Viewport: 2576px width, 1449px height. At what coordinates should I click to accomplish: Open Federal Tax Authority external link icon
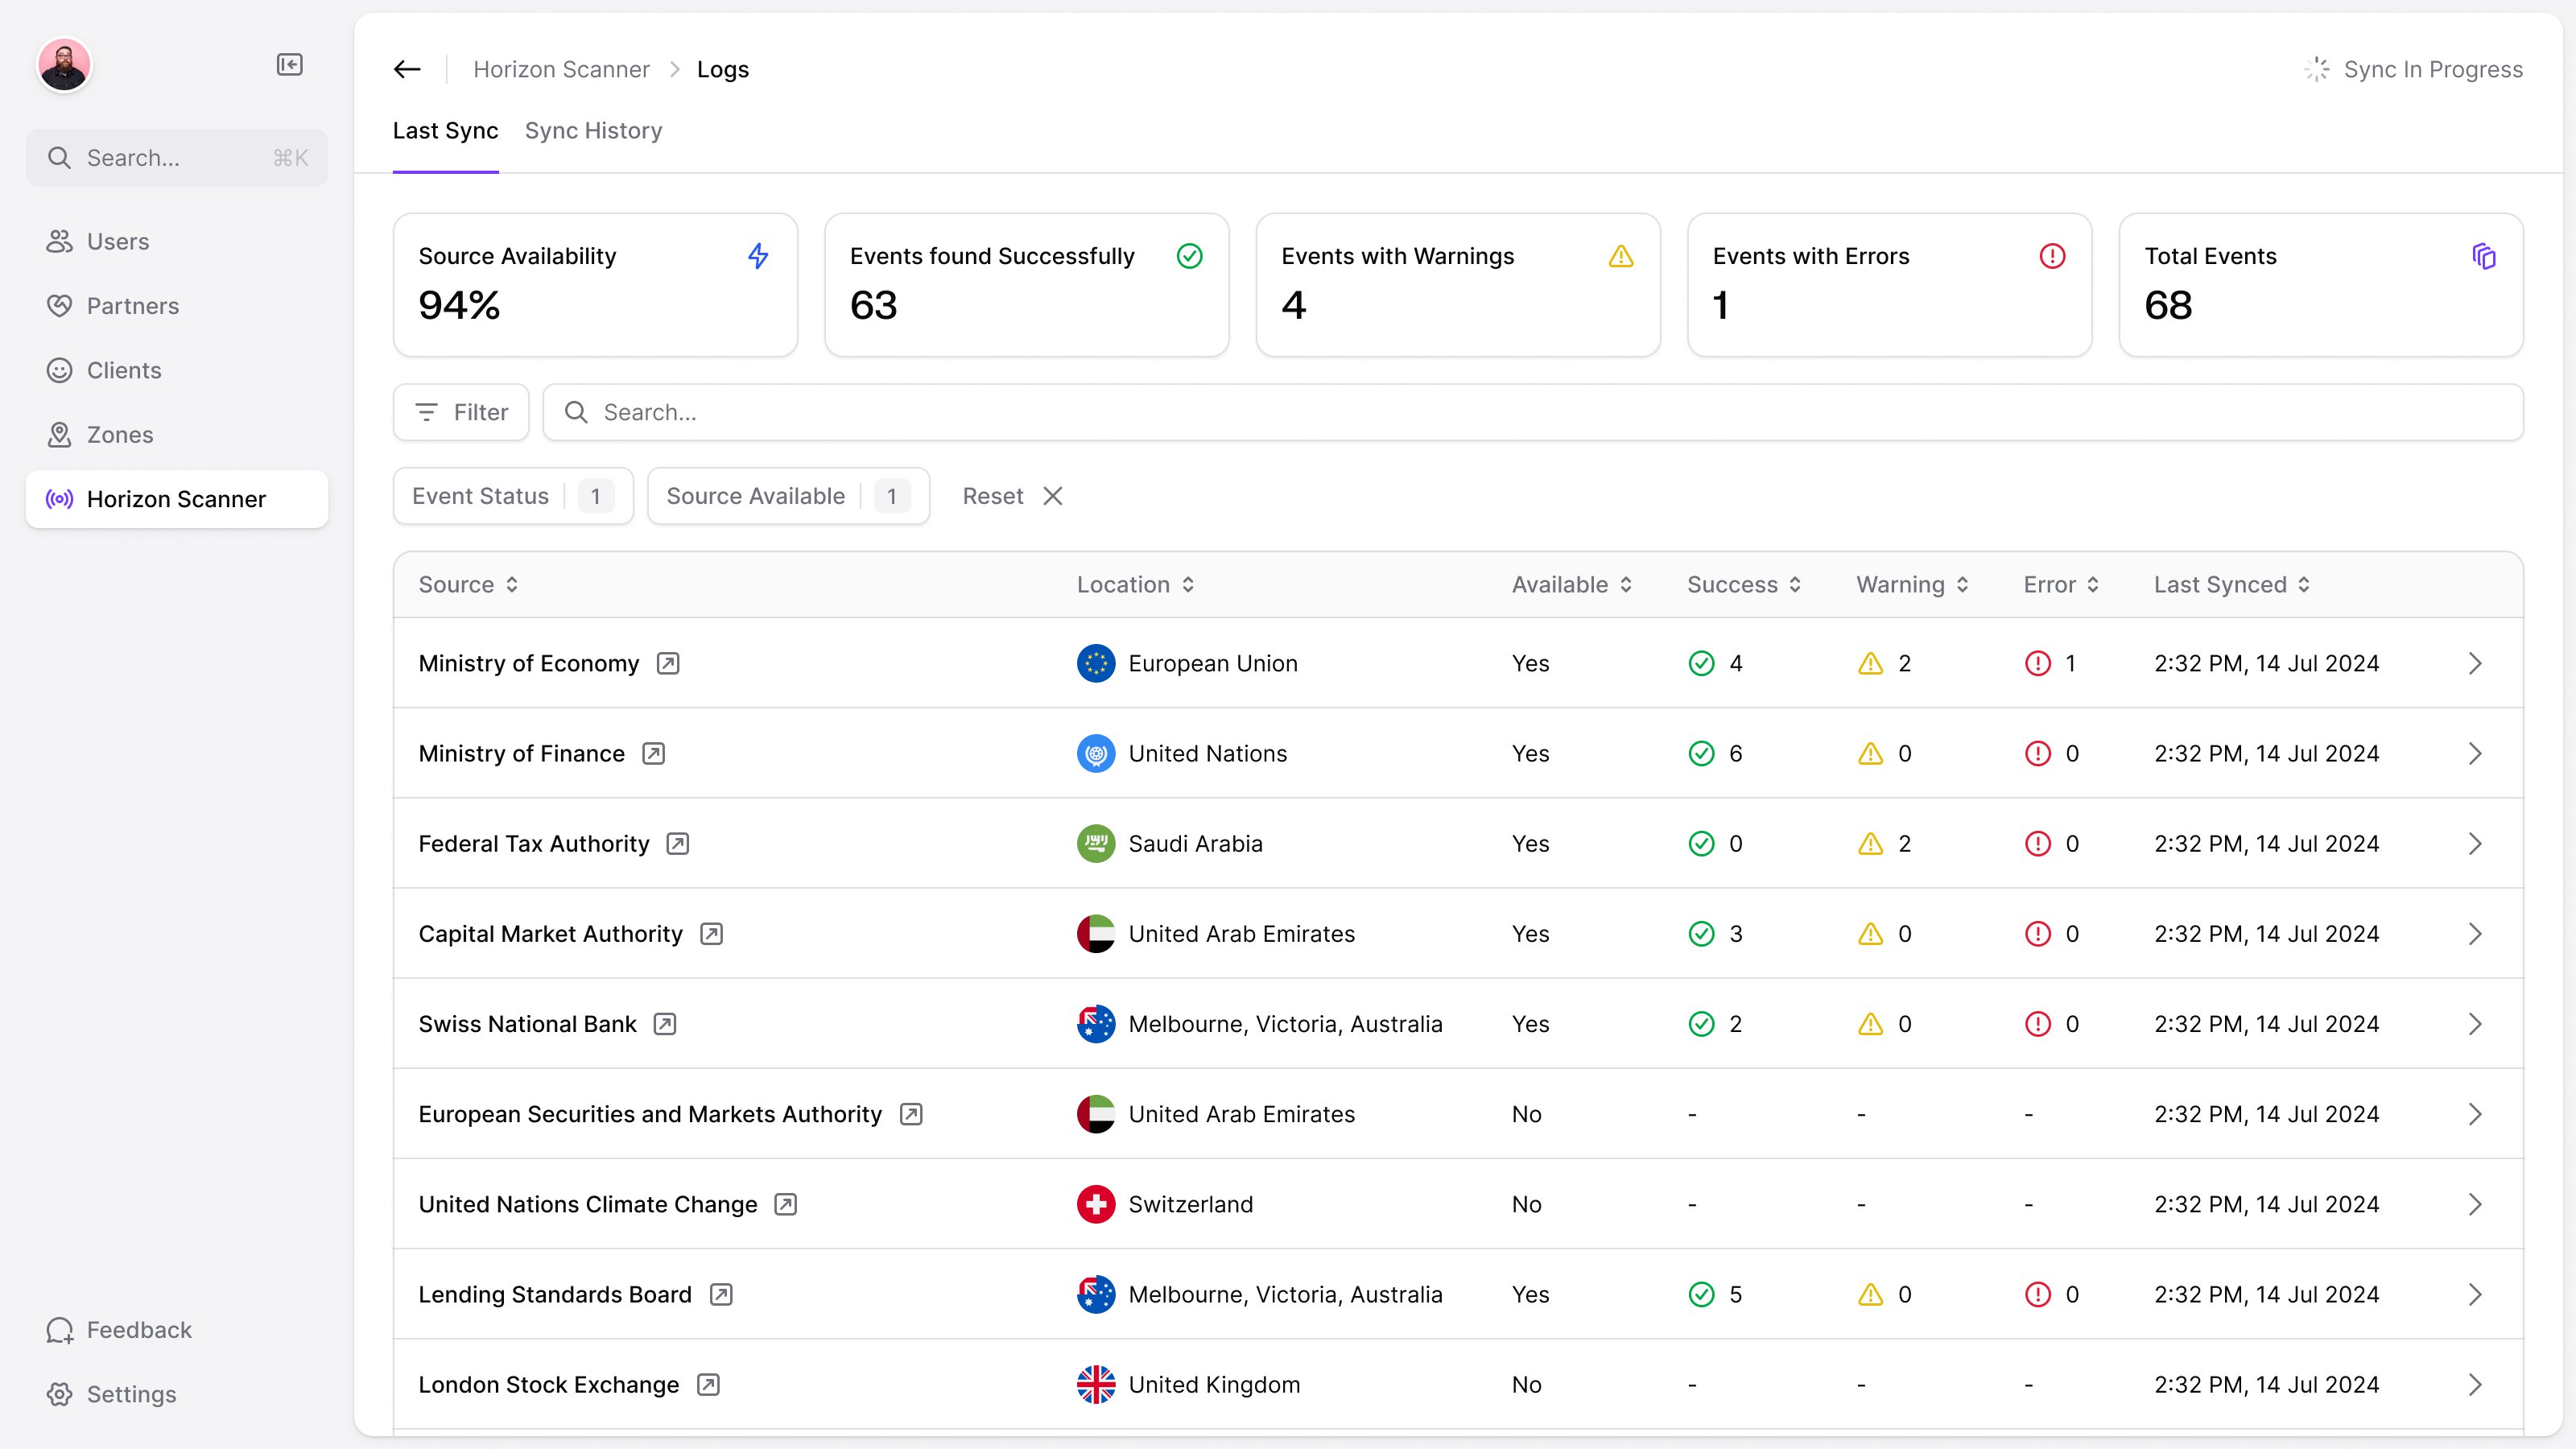pyautogui.click(x=678, y=843)
